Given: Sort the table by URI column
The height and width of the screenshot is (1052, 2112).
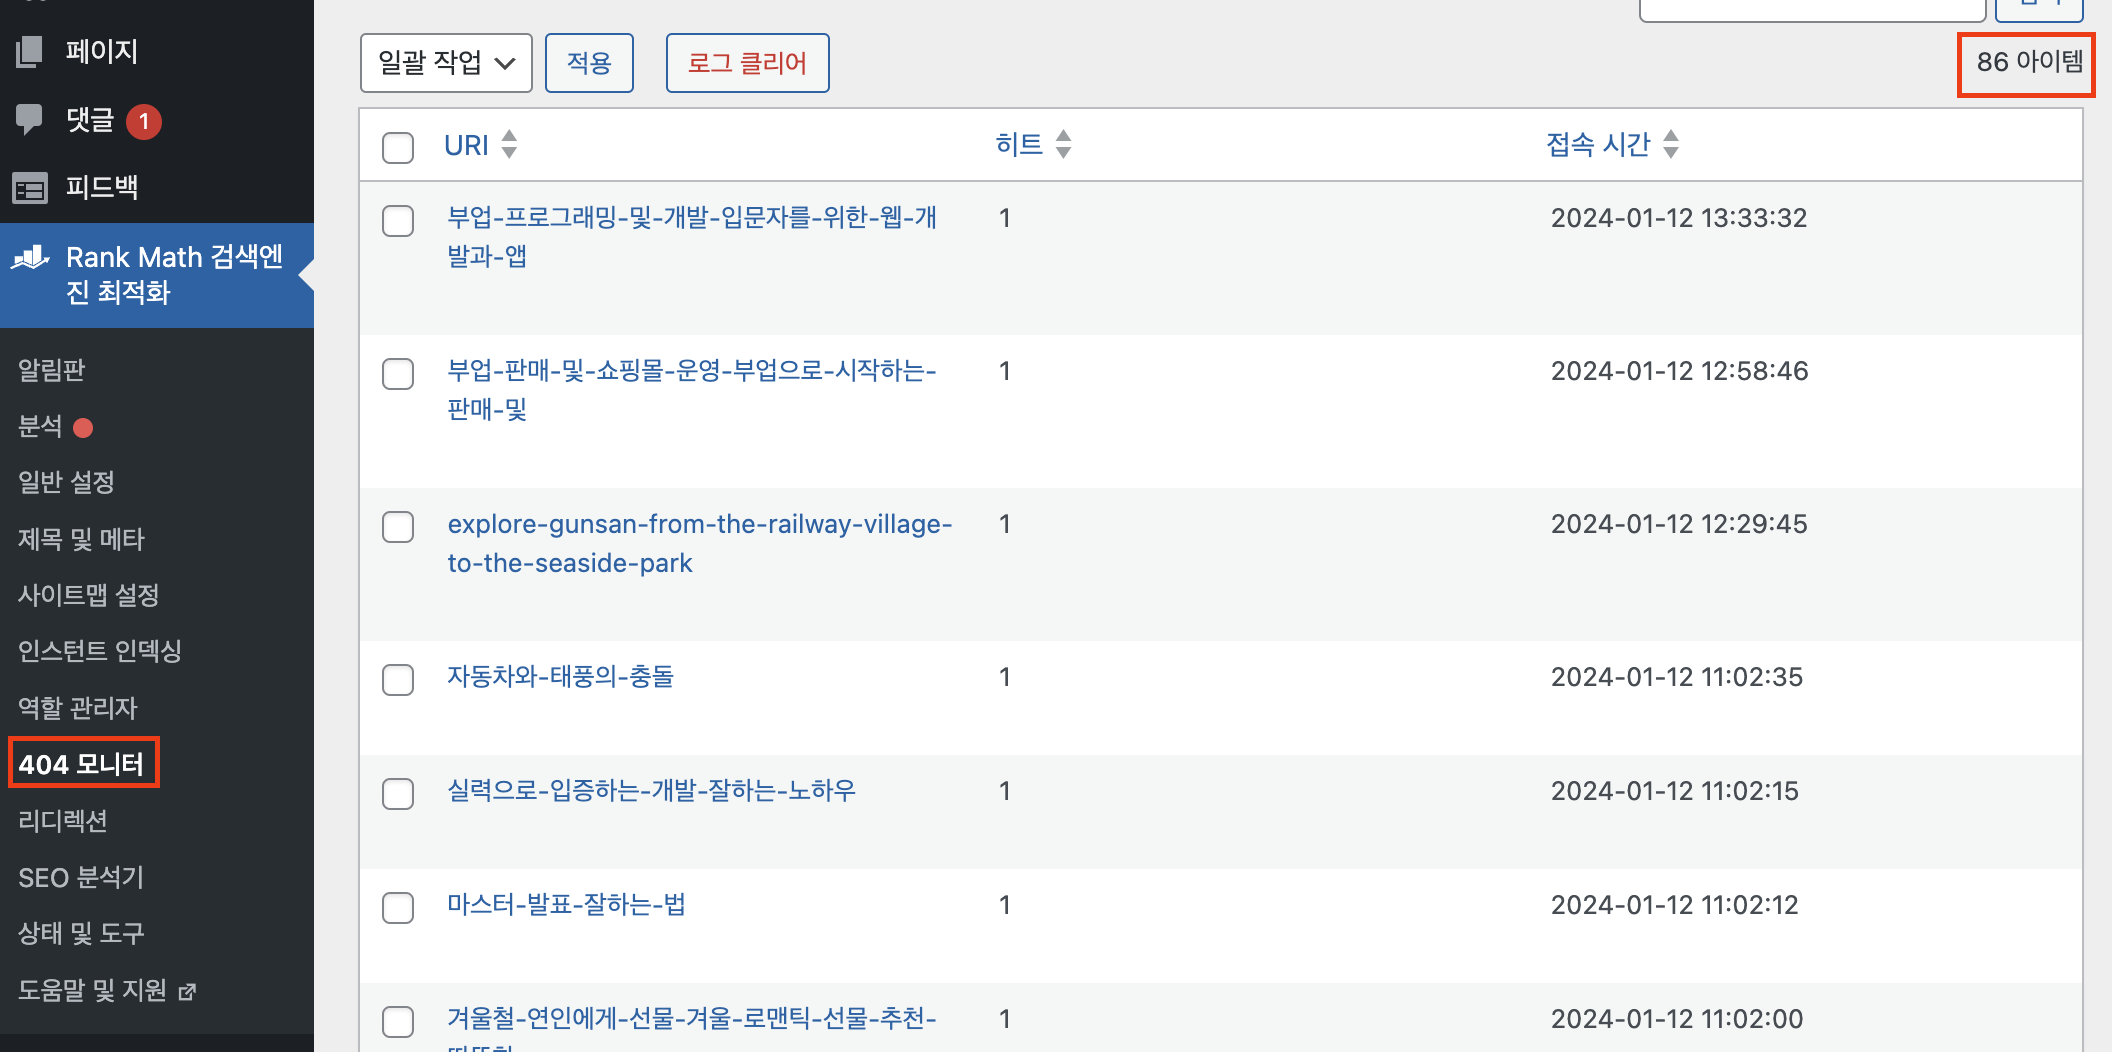Looking at the screenshot, I should 466,144.
